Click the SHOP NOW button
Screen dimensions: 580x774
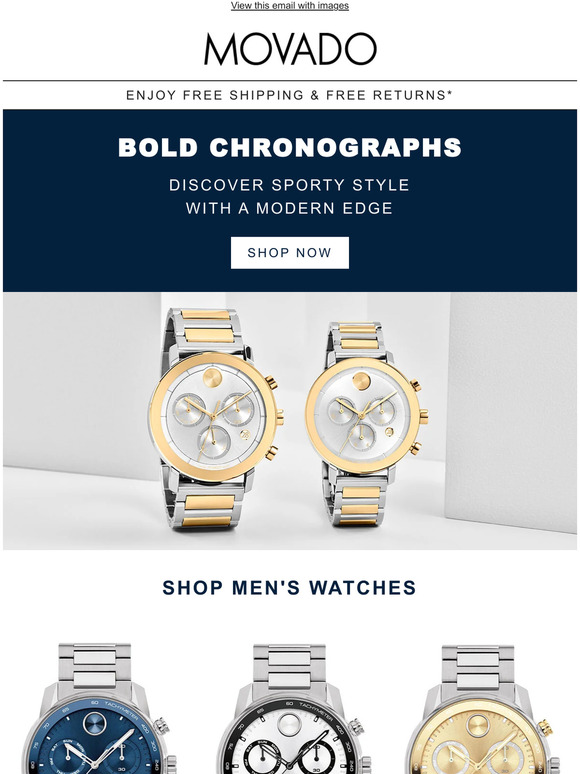click(290, 253)
